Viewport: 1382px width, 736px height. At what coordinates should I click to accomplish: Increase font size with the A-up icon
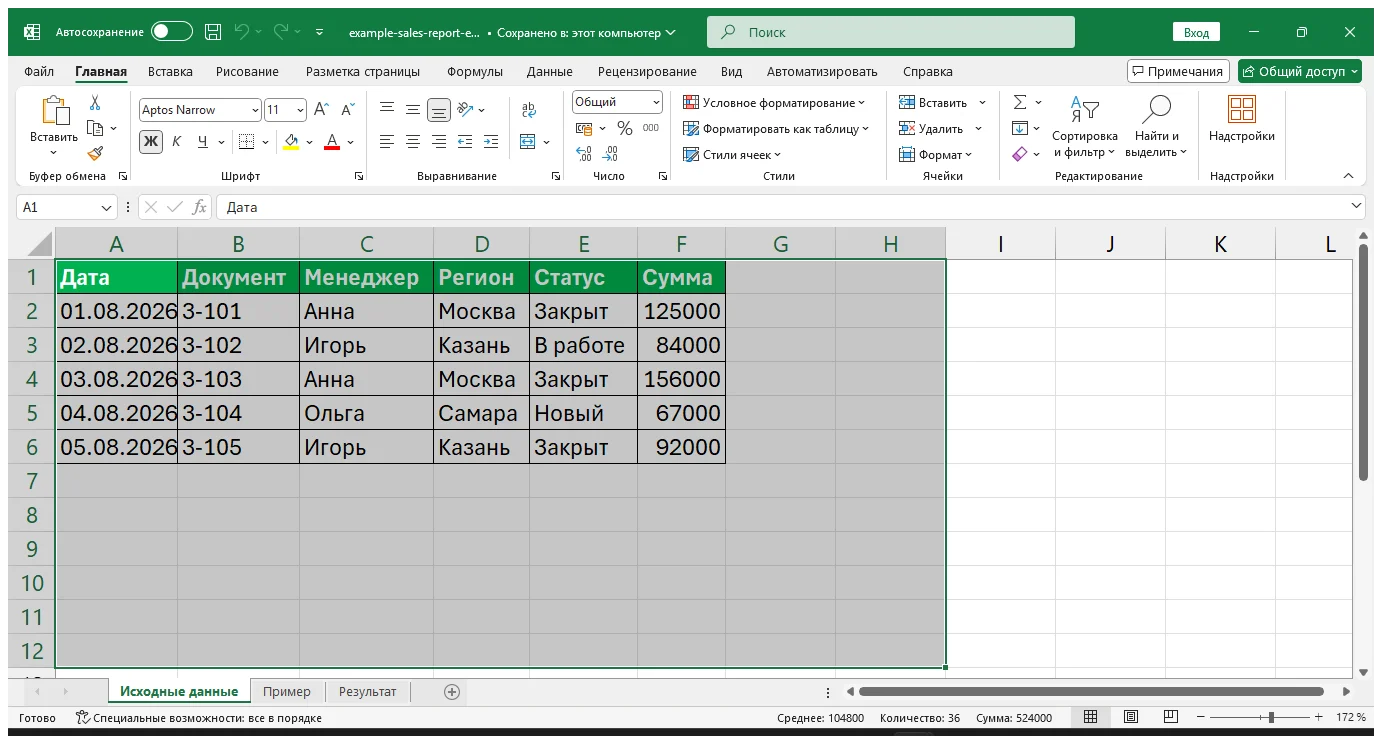coord(321,110)
